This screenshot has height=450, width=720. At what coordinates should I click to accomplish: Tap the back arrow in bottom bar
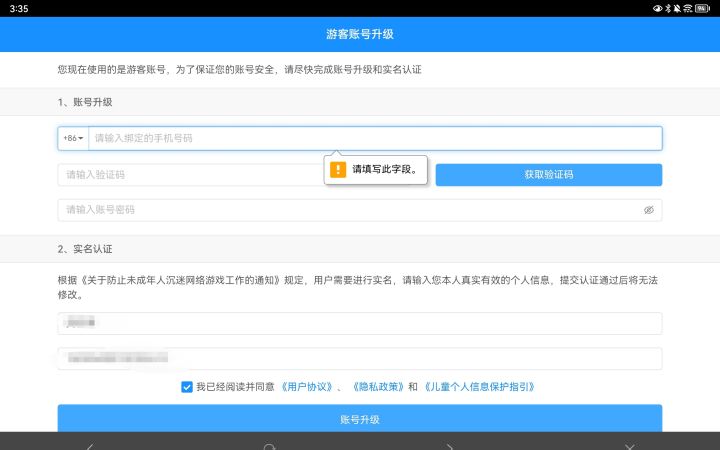point(90,445)
